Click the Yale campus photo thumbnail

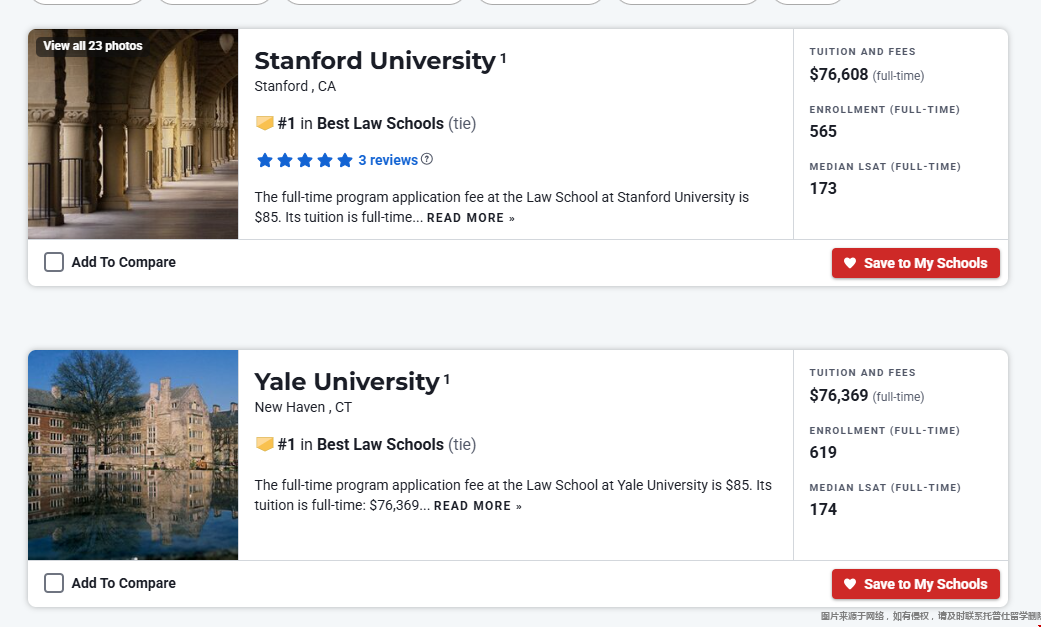click(x=133, y=455)
